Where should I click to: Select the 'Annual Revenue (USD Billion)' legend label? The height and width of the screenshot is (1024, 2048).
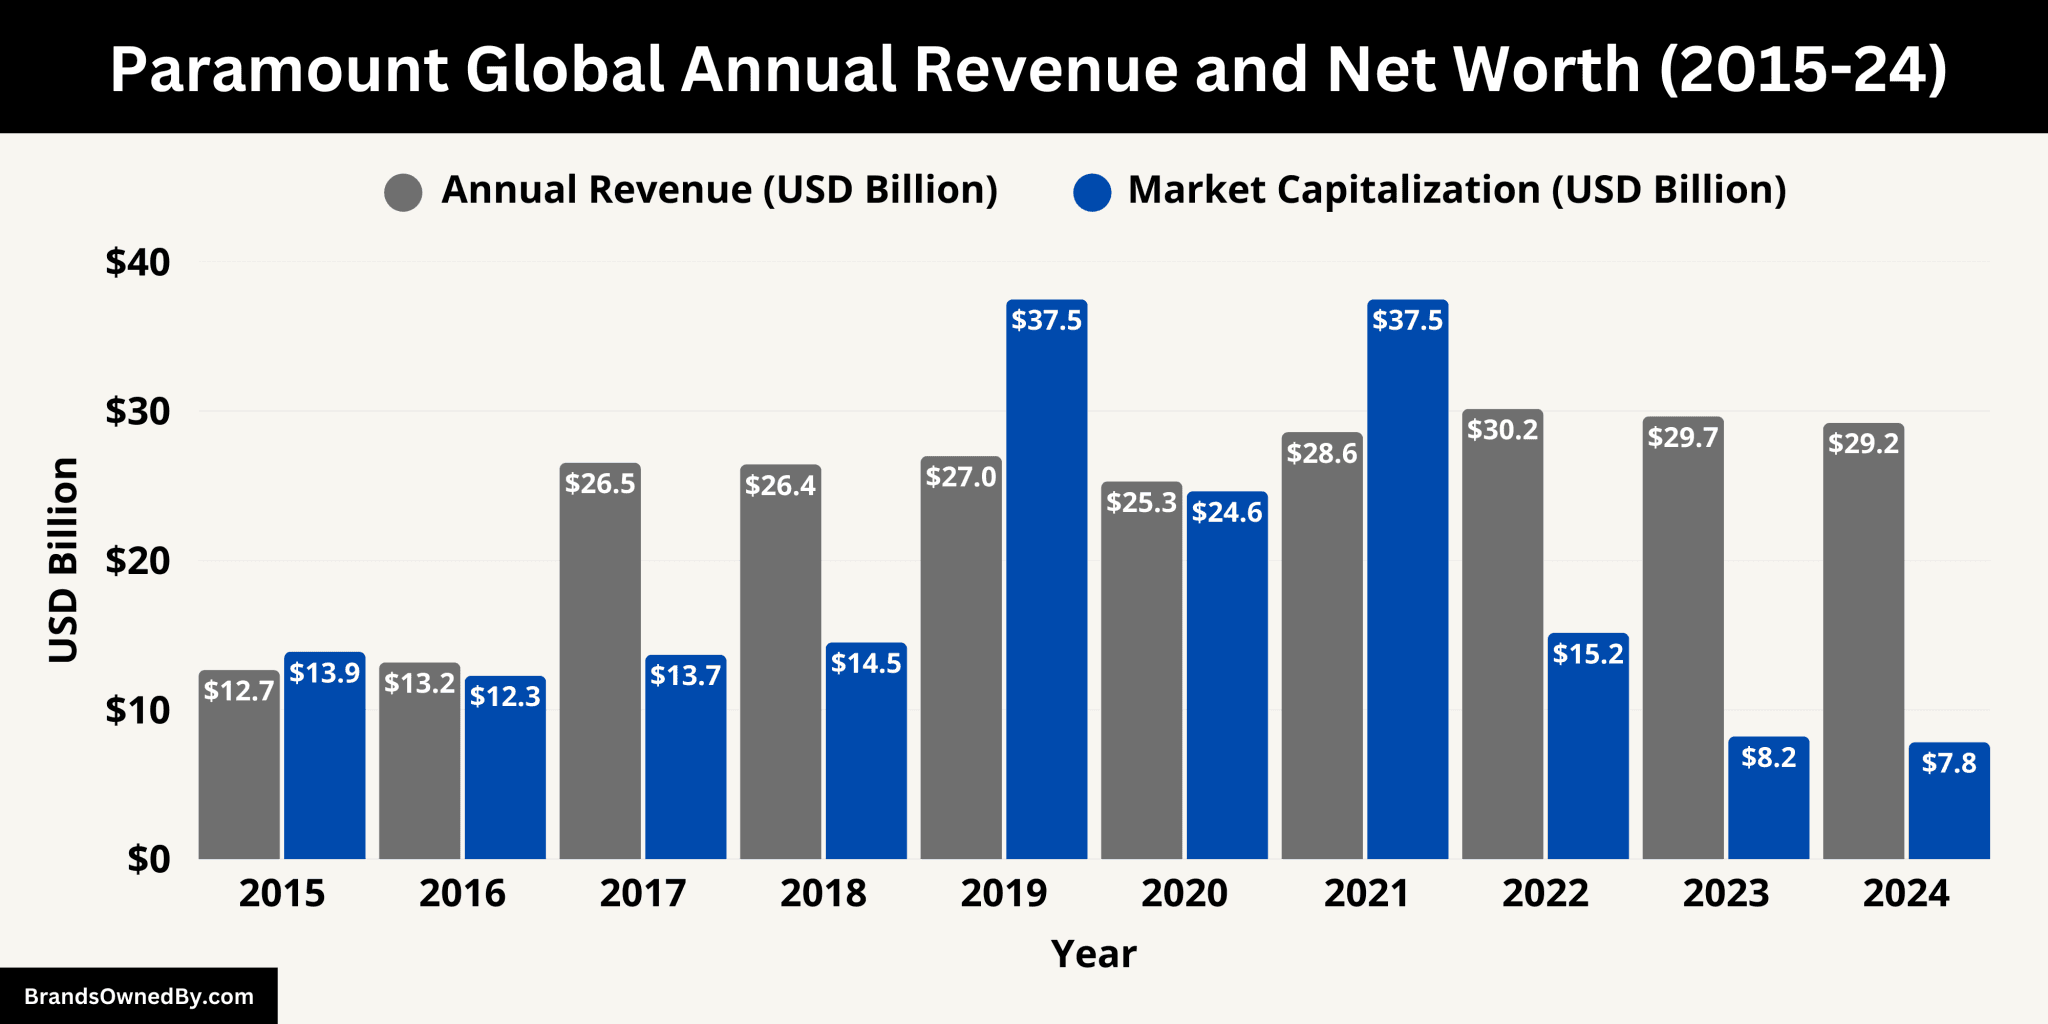[719, 190]
